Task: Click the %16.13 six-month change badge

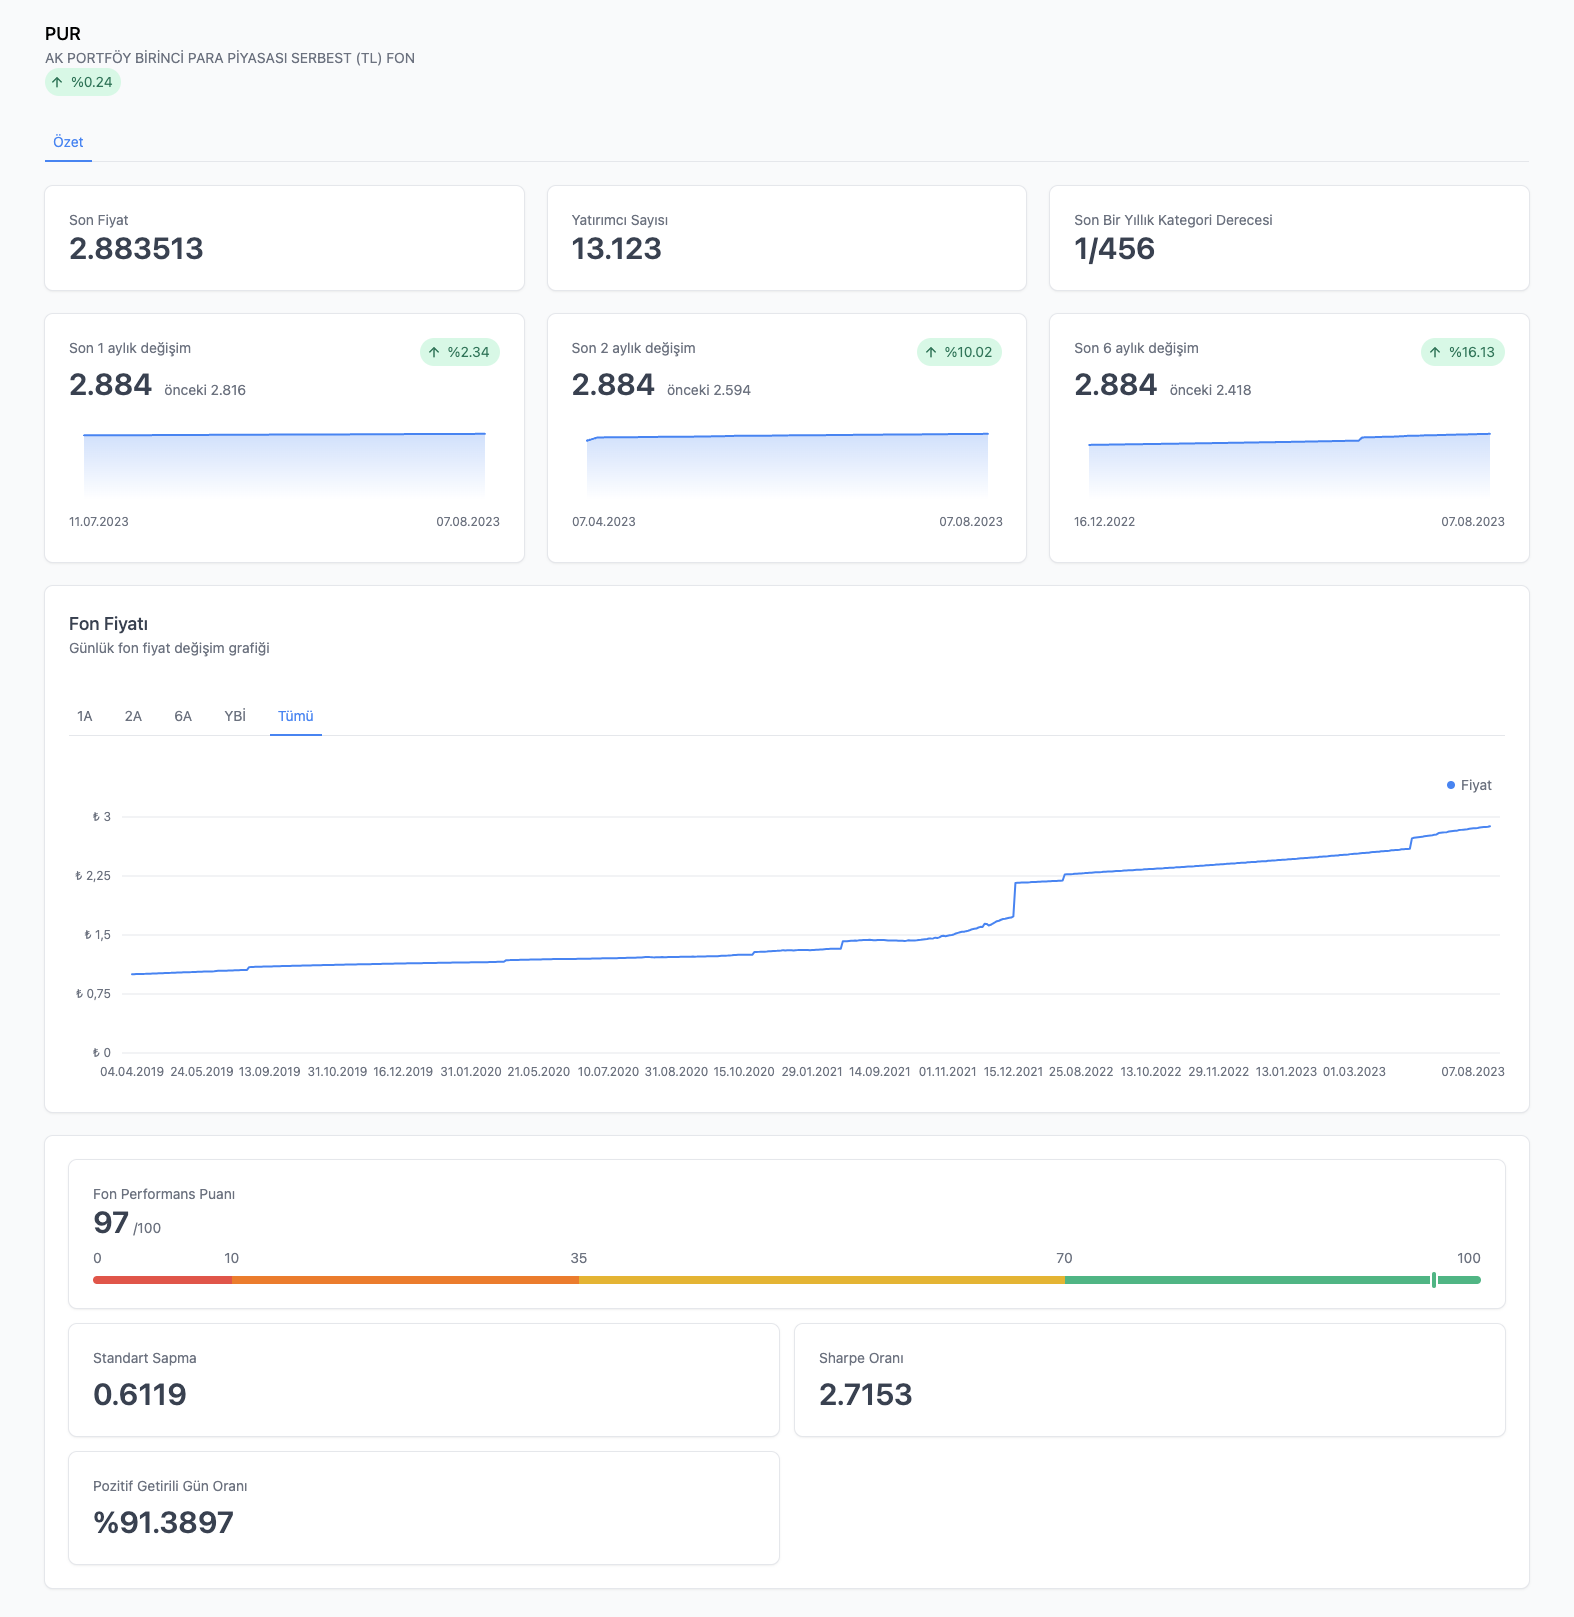Action: pos(1463,352)
